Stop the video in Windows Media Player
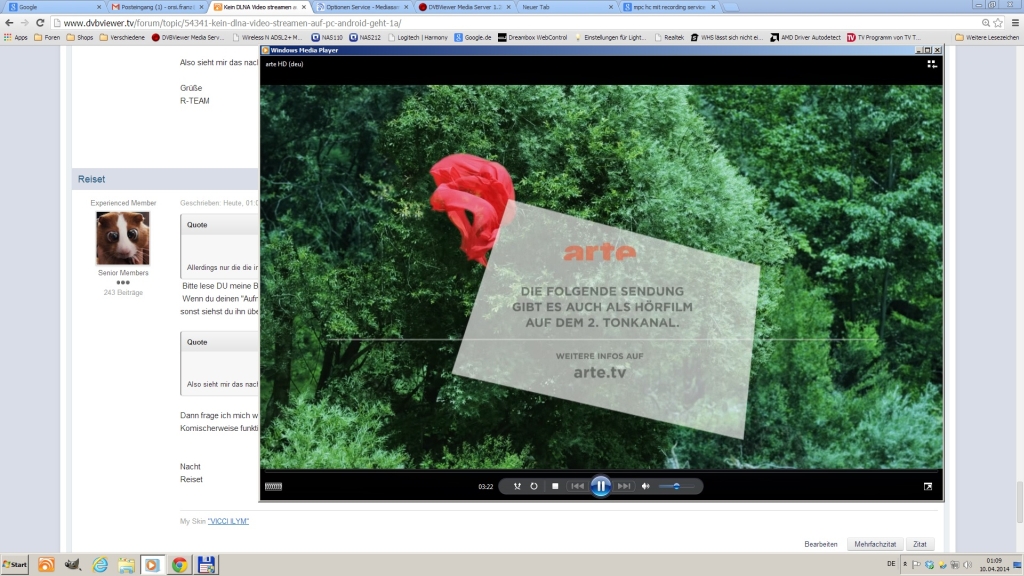This screenshot has height=576, width=1024. click(555, 486)
